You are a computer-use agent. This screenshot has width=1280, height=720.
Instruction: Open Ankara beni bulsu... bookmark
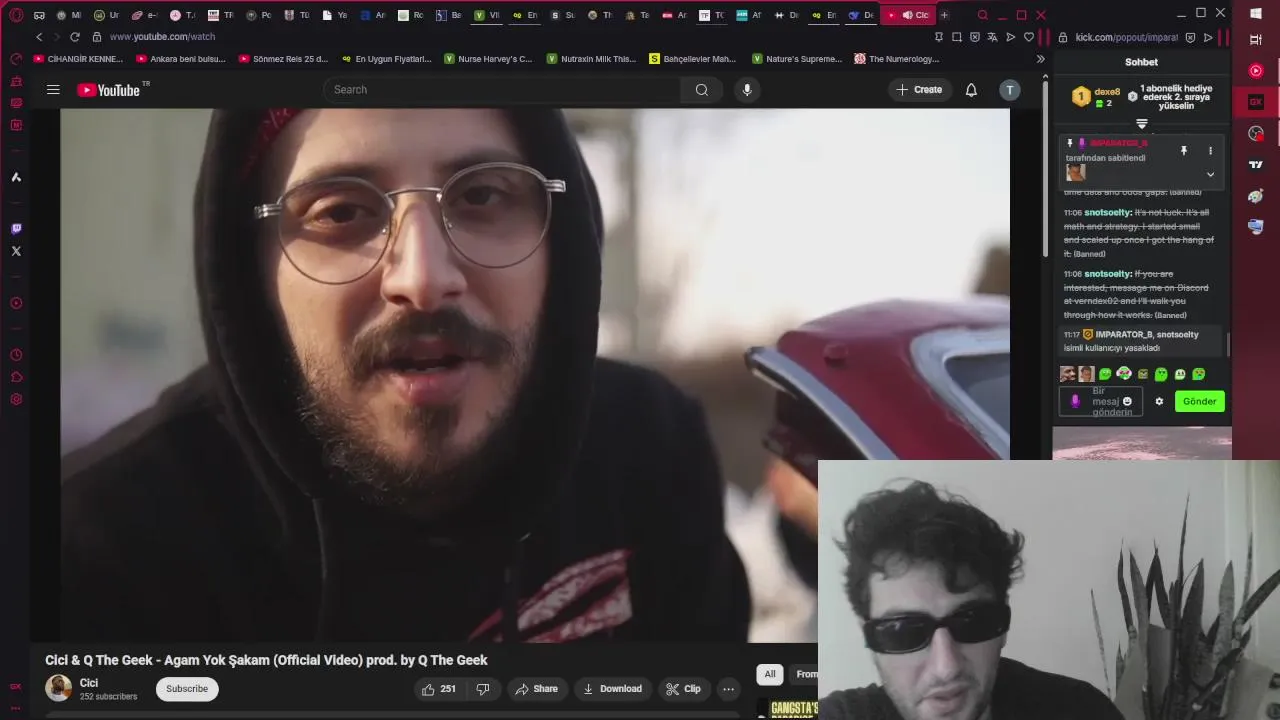pos(180,59)
